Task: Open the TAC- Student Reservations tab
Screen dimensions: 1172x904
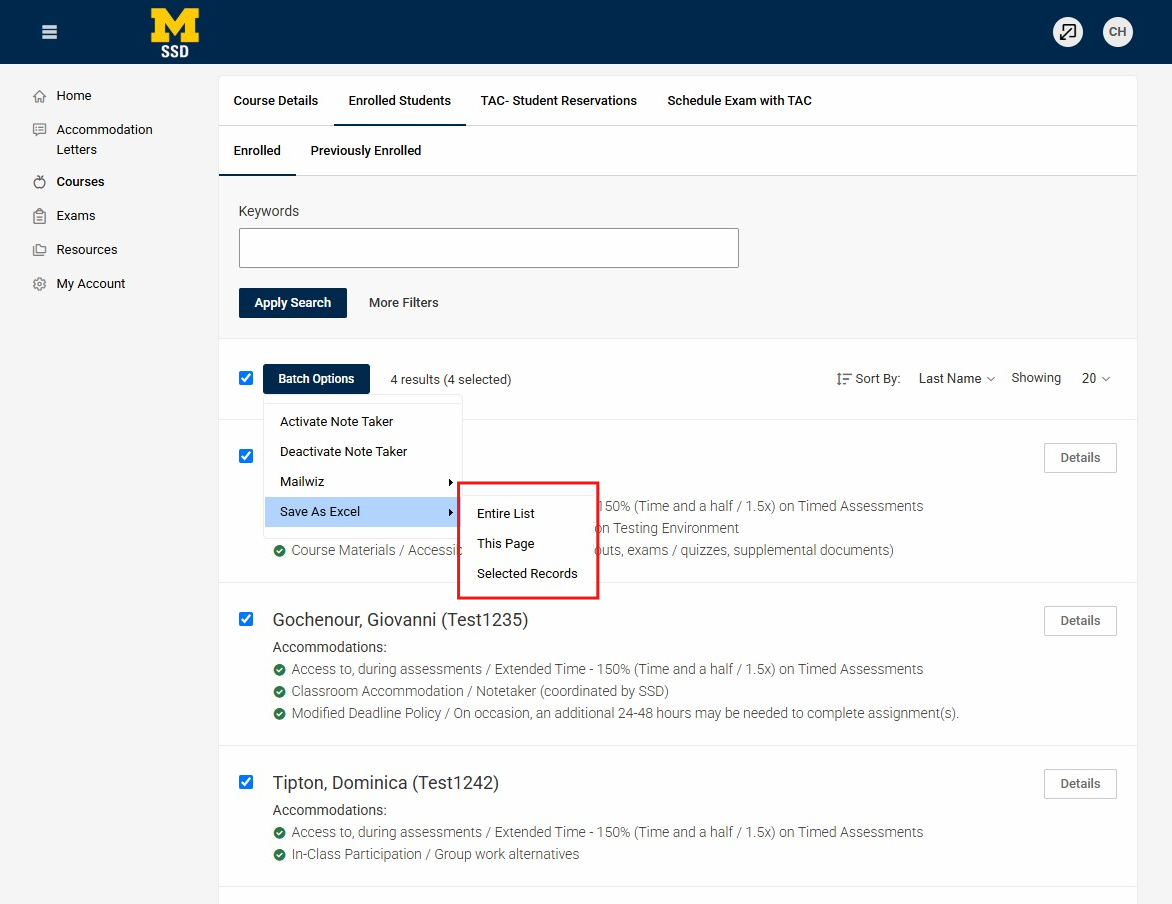Action: 558,101
